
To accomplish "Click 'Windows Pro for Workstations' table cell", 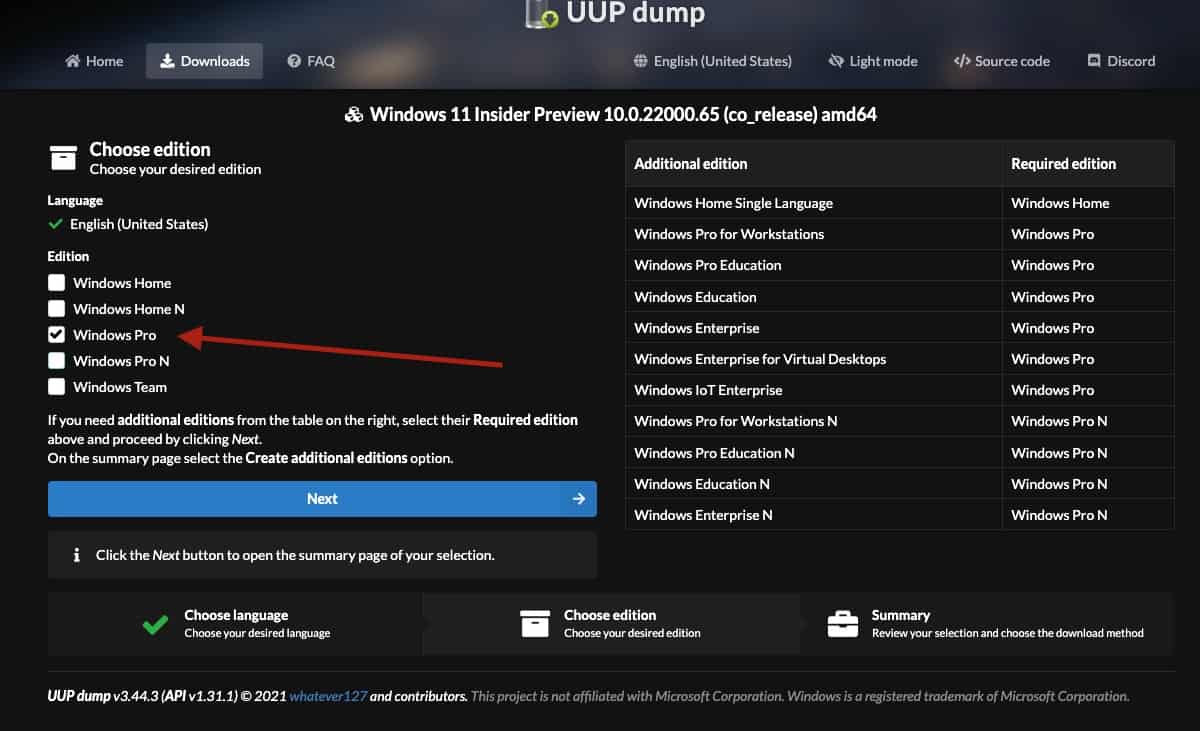I will [x=814, y=234].
